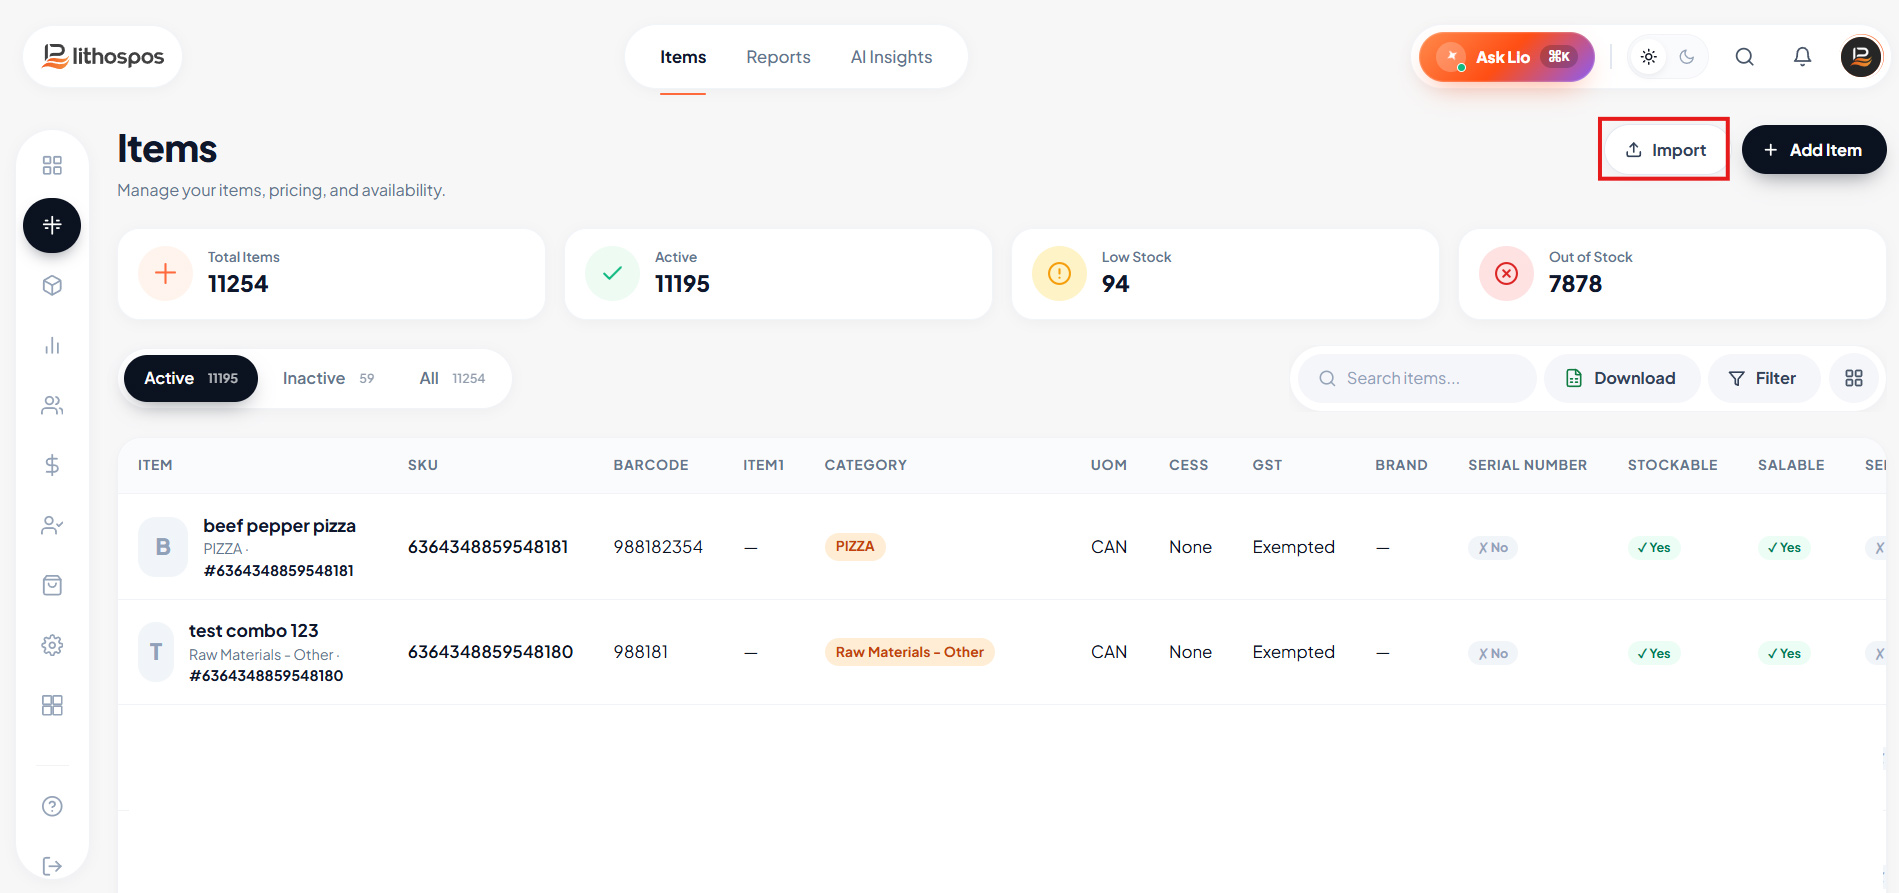Image resolution: width=1899 pixels, height=893 pixels.
Task: Open the Filter options
Action: 1763,378
